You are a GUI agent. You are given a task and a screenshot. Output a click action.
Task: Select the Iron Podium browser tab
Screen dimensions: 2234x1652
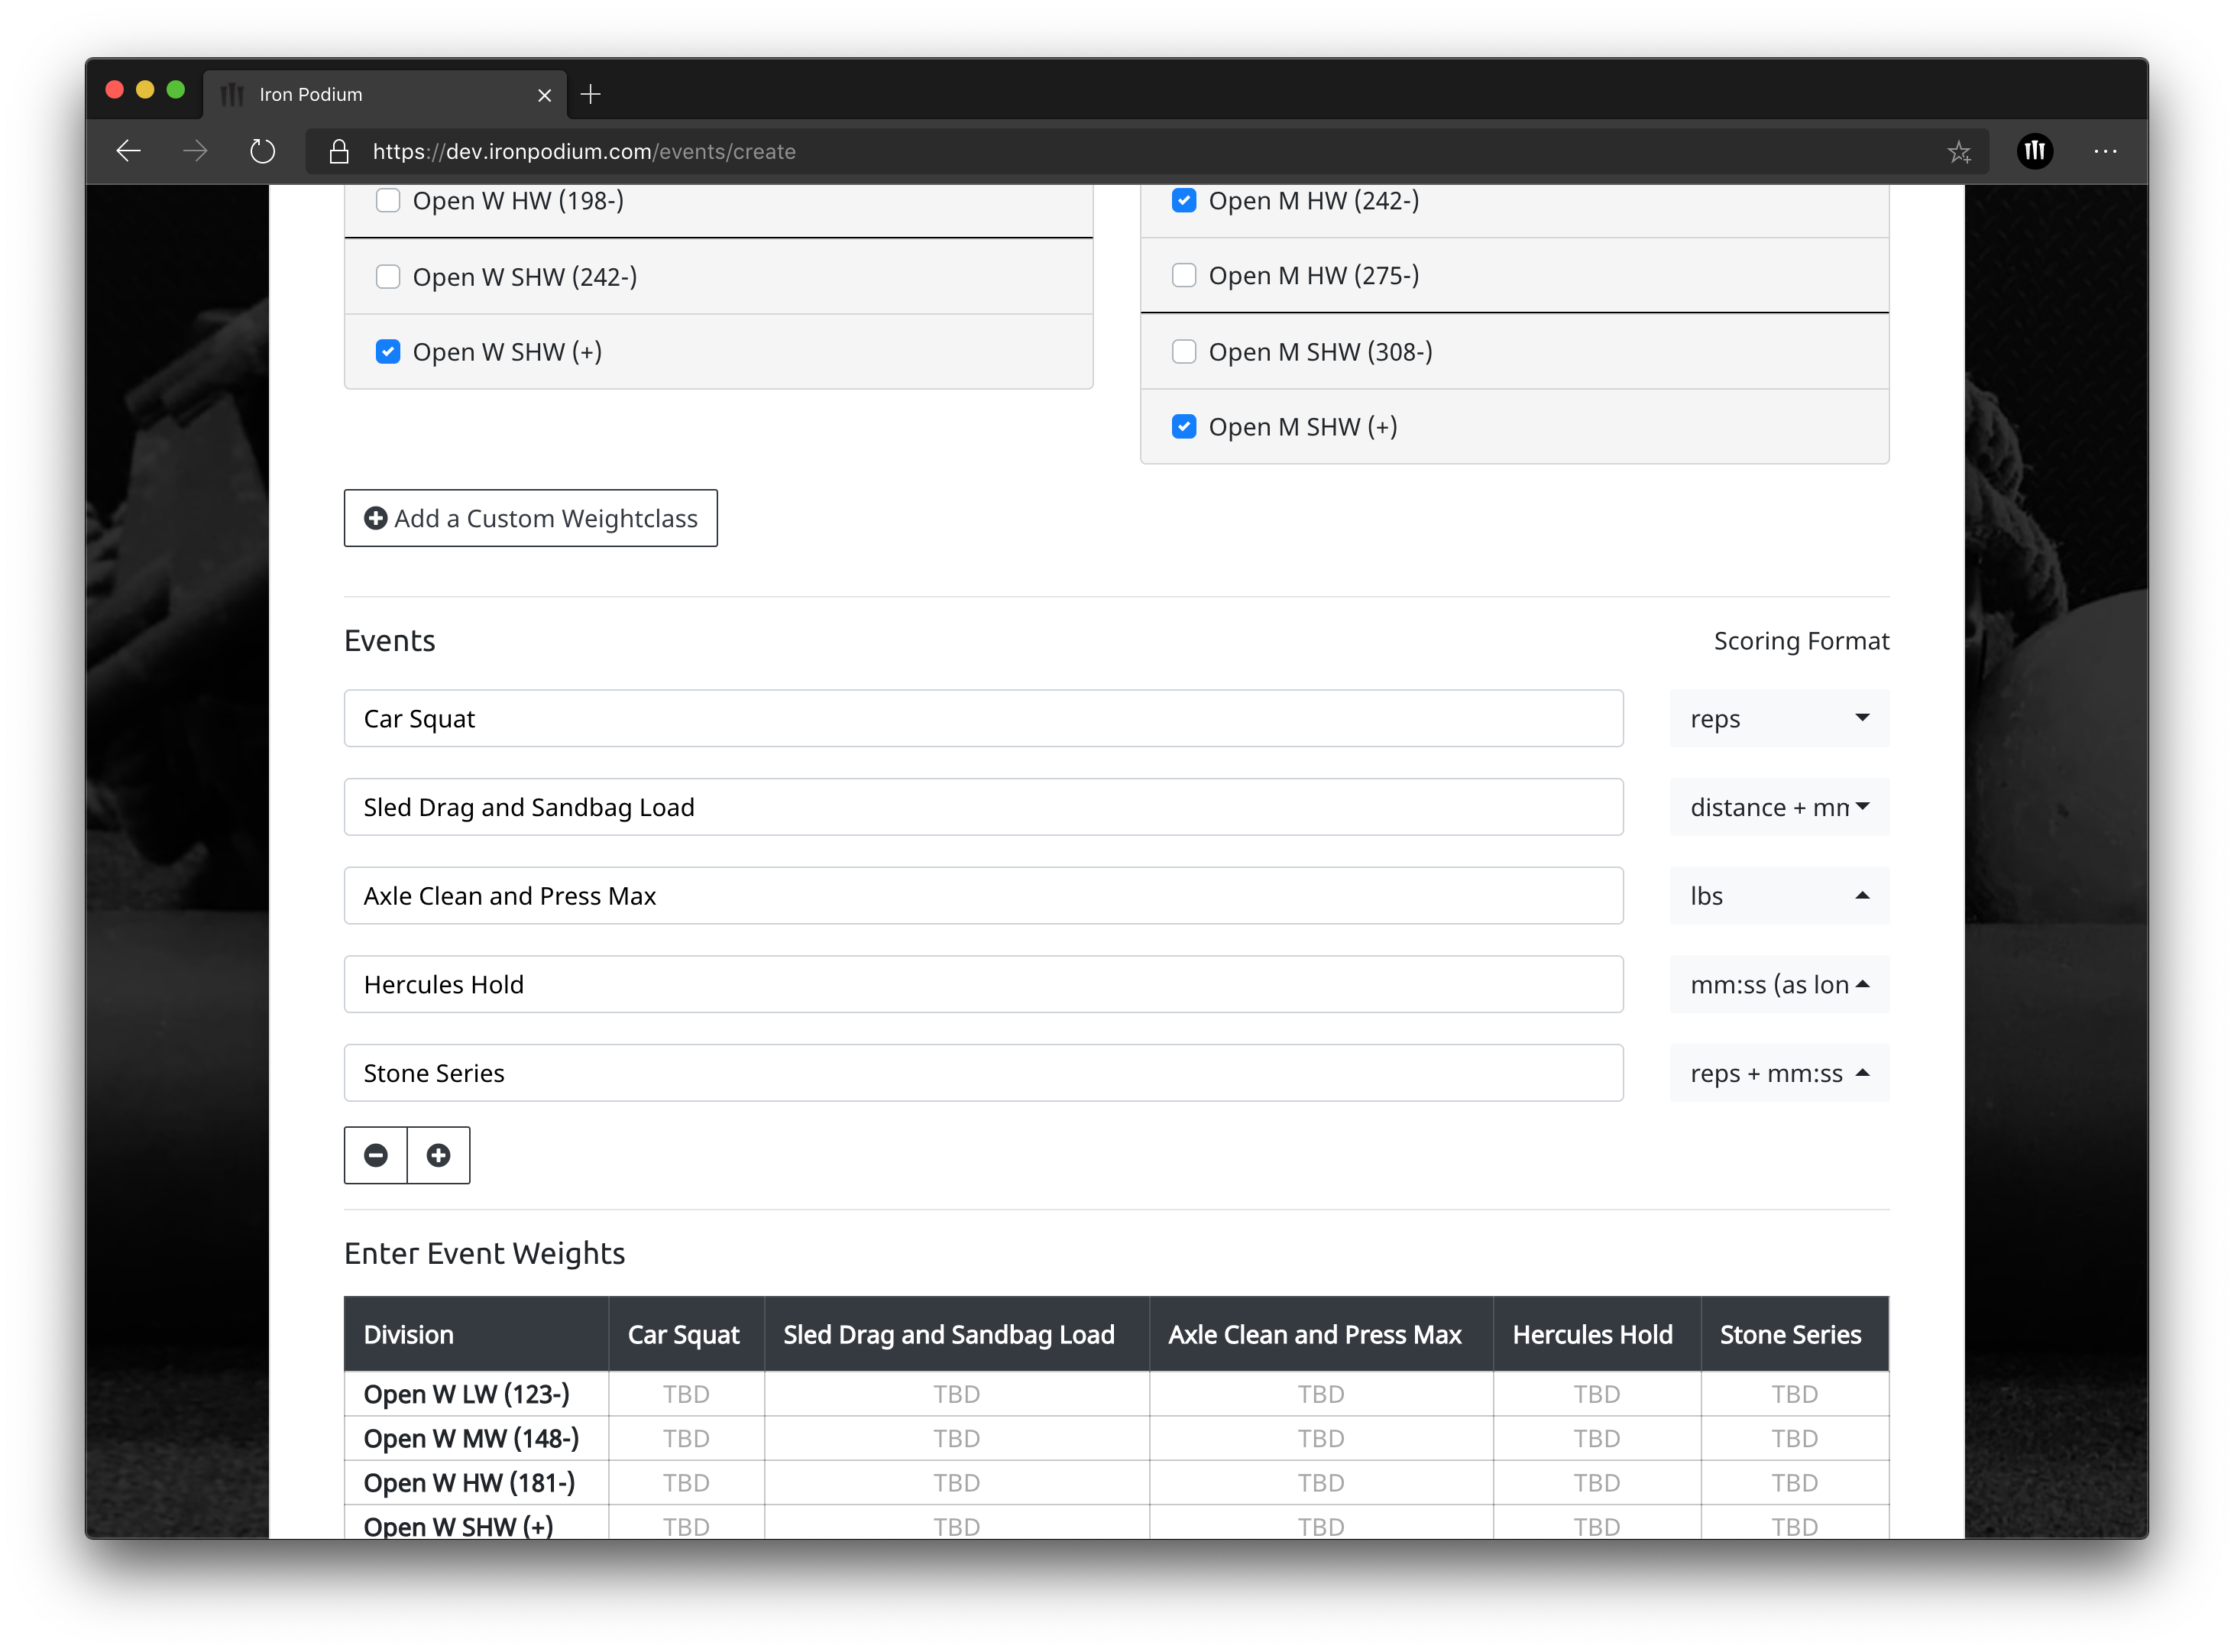384,94
